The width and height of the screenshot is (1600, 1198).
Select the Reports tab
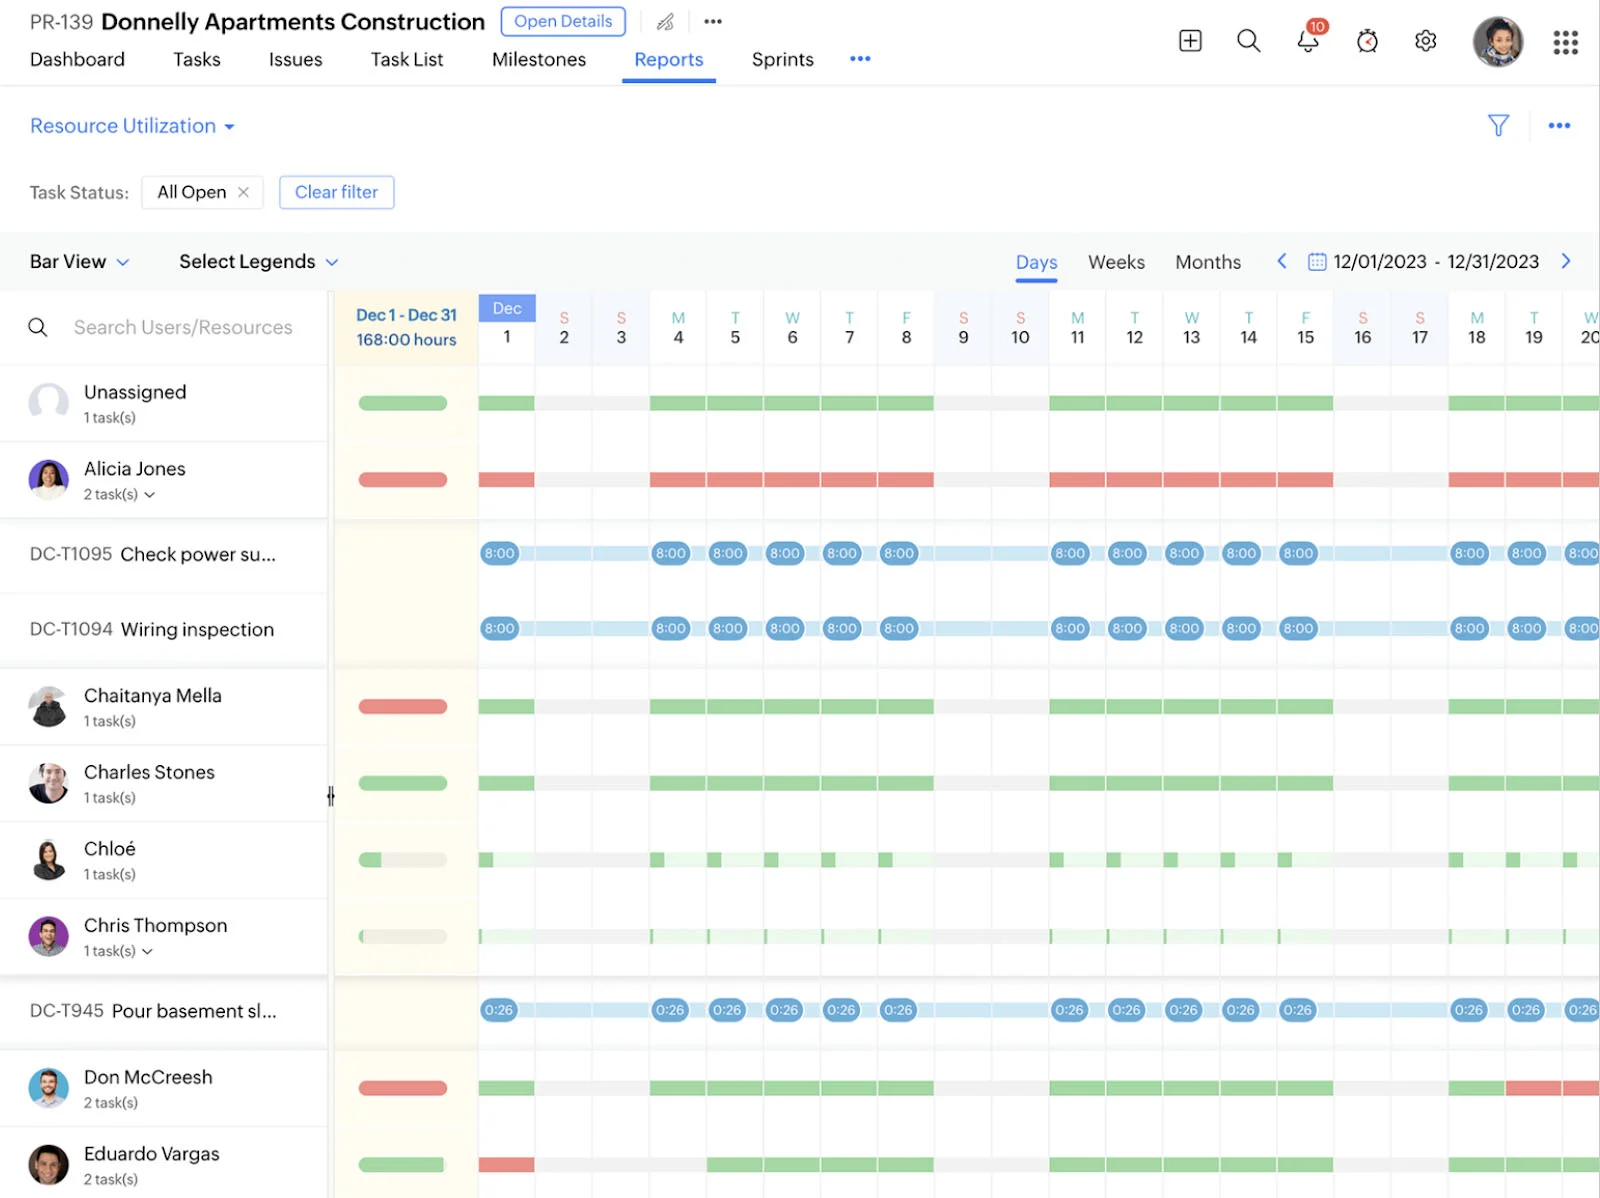click(x=668, y=59)
